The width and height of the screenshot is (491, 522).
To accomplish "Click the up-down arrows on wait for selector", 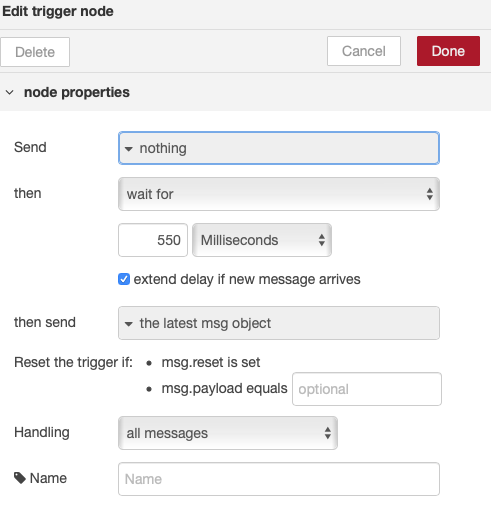I will (430, 194).
